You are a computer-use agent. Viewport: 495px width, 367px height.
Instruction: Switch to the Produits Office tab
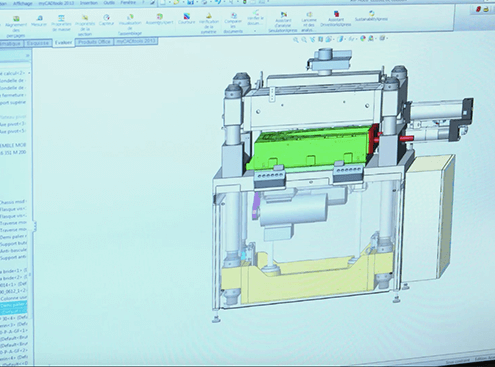tap(94, 42)
